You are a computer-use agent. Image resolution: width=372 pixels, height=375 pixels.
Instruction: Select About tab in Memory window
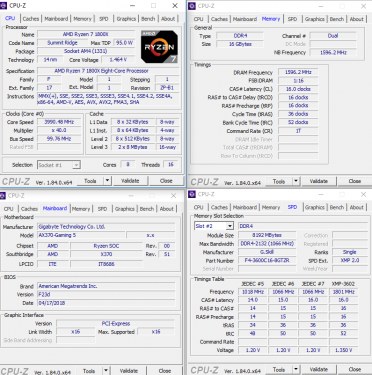pos(356,19)
